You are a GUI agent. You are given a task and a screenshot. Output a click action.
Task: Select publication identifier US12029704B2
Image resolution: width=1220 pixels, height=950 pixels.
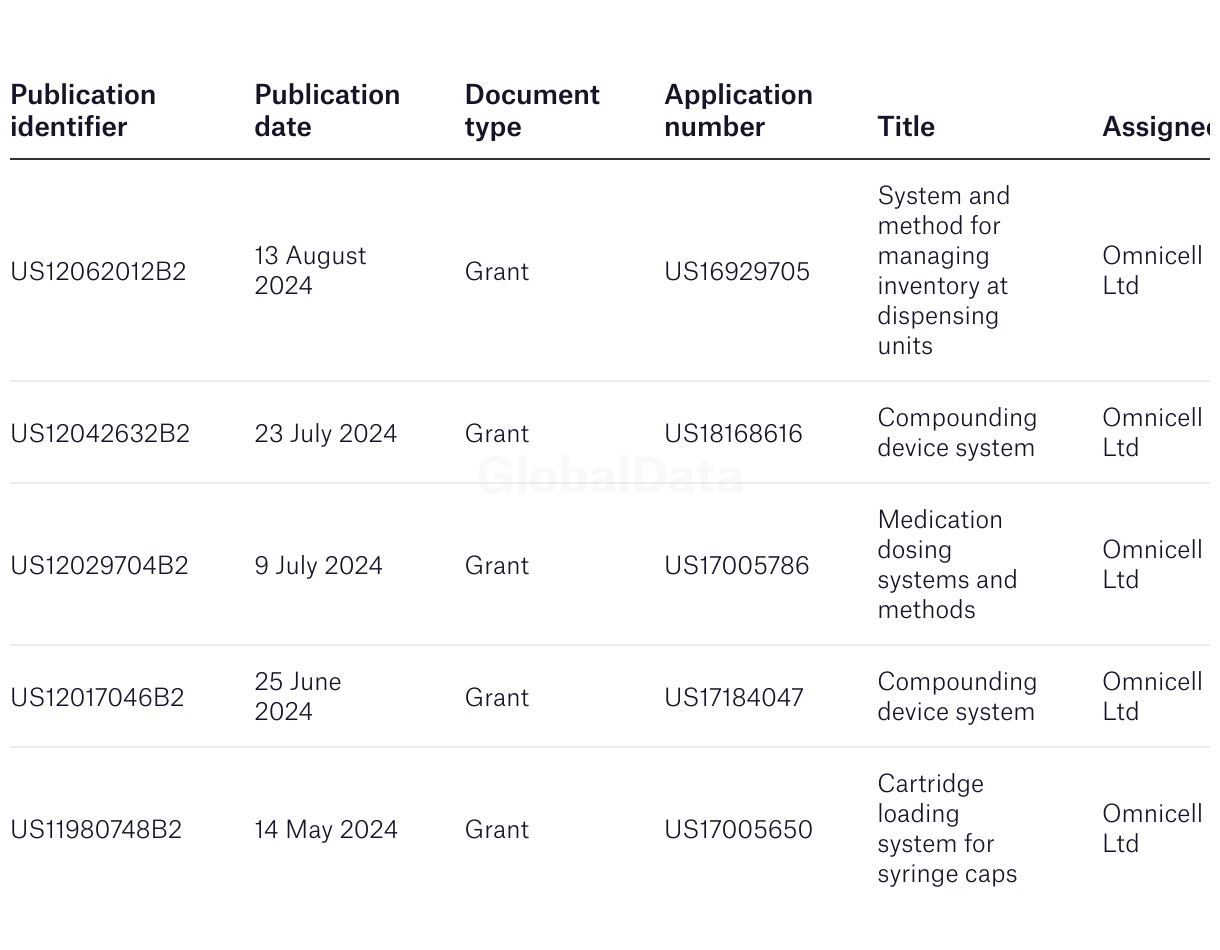click(x=99, y=565)
